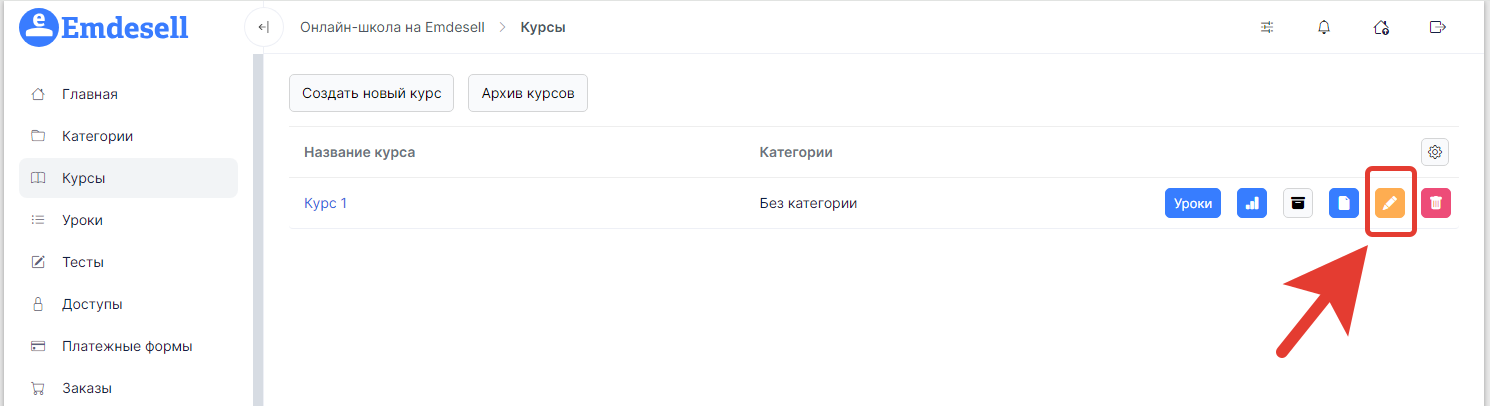Open statistics bar chart icon for Курс 1
The image size is (1490, 406).
(x=1252, y=203)
